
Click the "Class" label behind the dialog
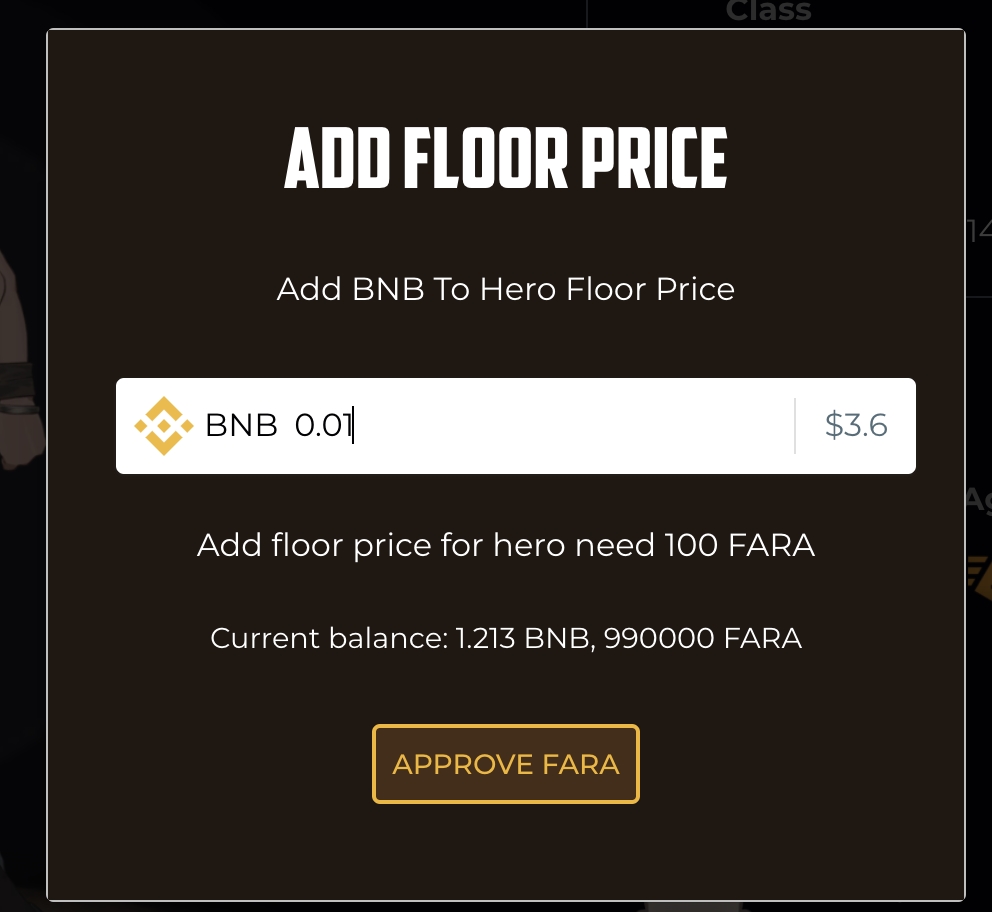click(768, 12)
